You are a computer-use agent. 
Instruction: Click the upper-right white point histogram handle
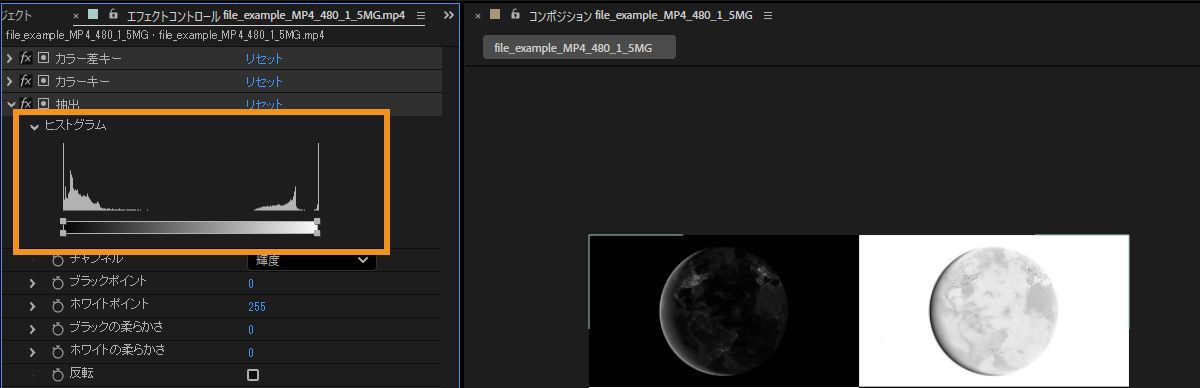click(x=318, y=221)
